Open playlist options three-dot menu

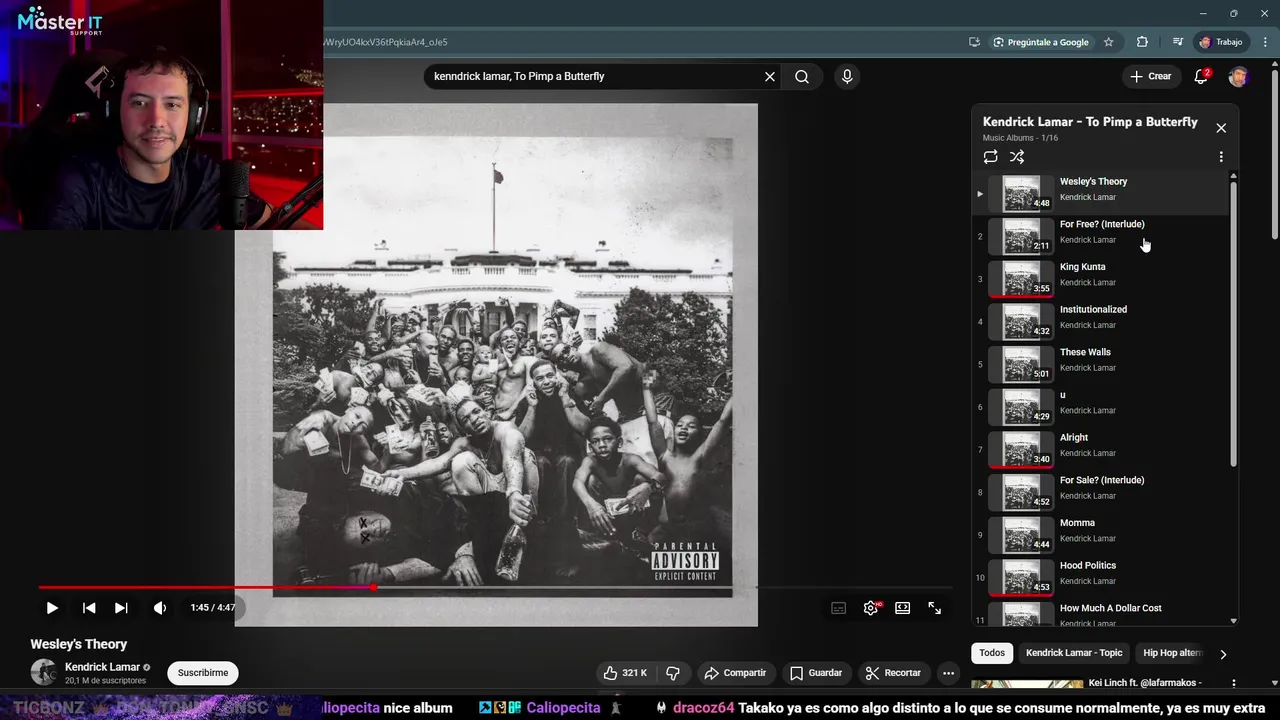(x=1221, y=157)
